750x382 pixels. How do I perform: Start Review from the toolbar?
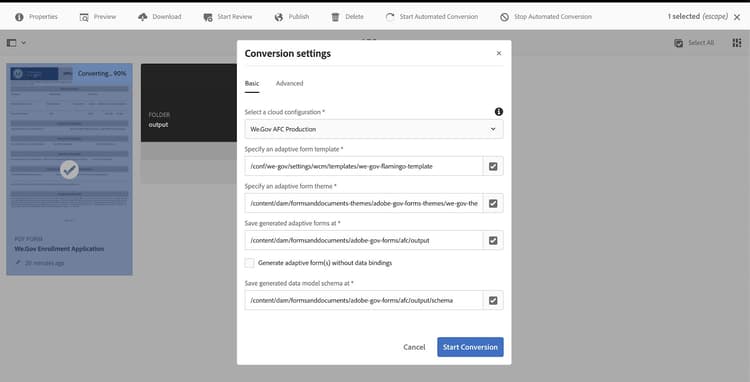click(228, 17)
